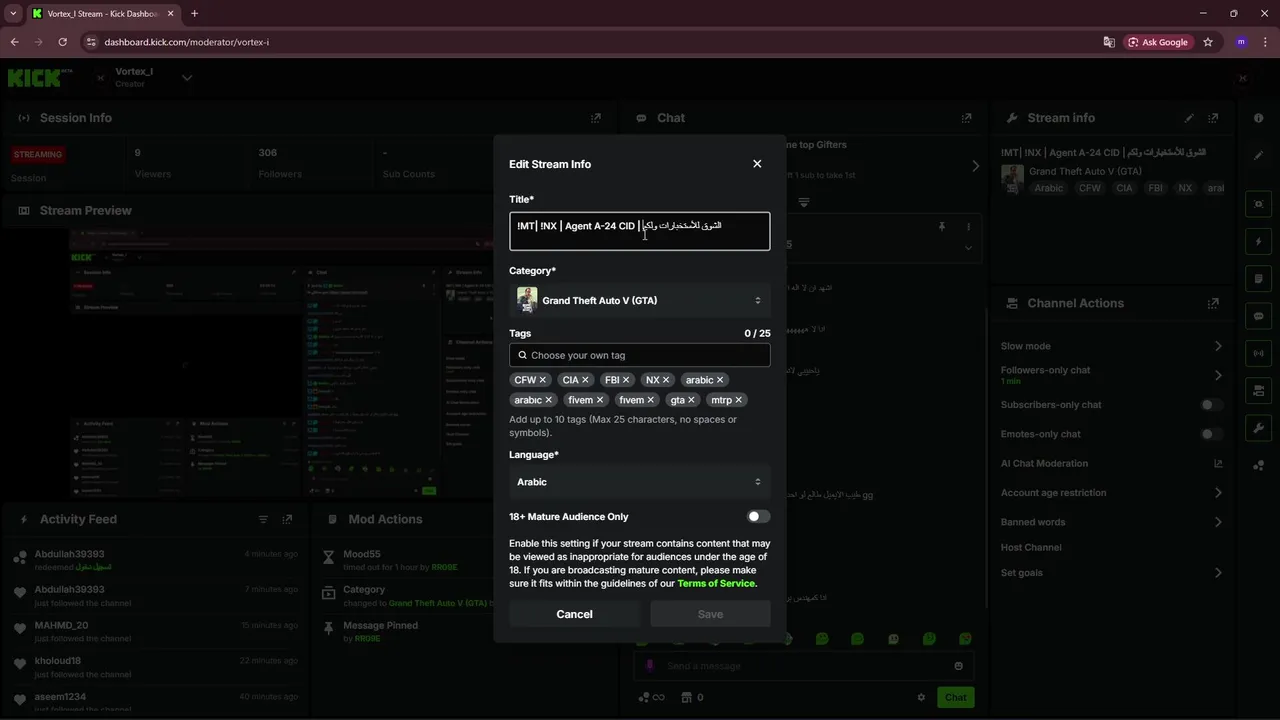
Task: Open the pinned message options menu
Action: [968, 227]
